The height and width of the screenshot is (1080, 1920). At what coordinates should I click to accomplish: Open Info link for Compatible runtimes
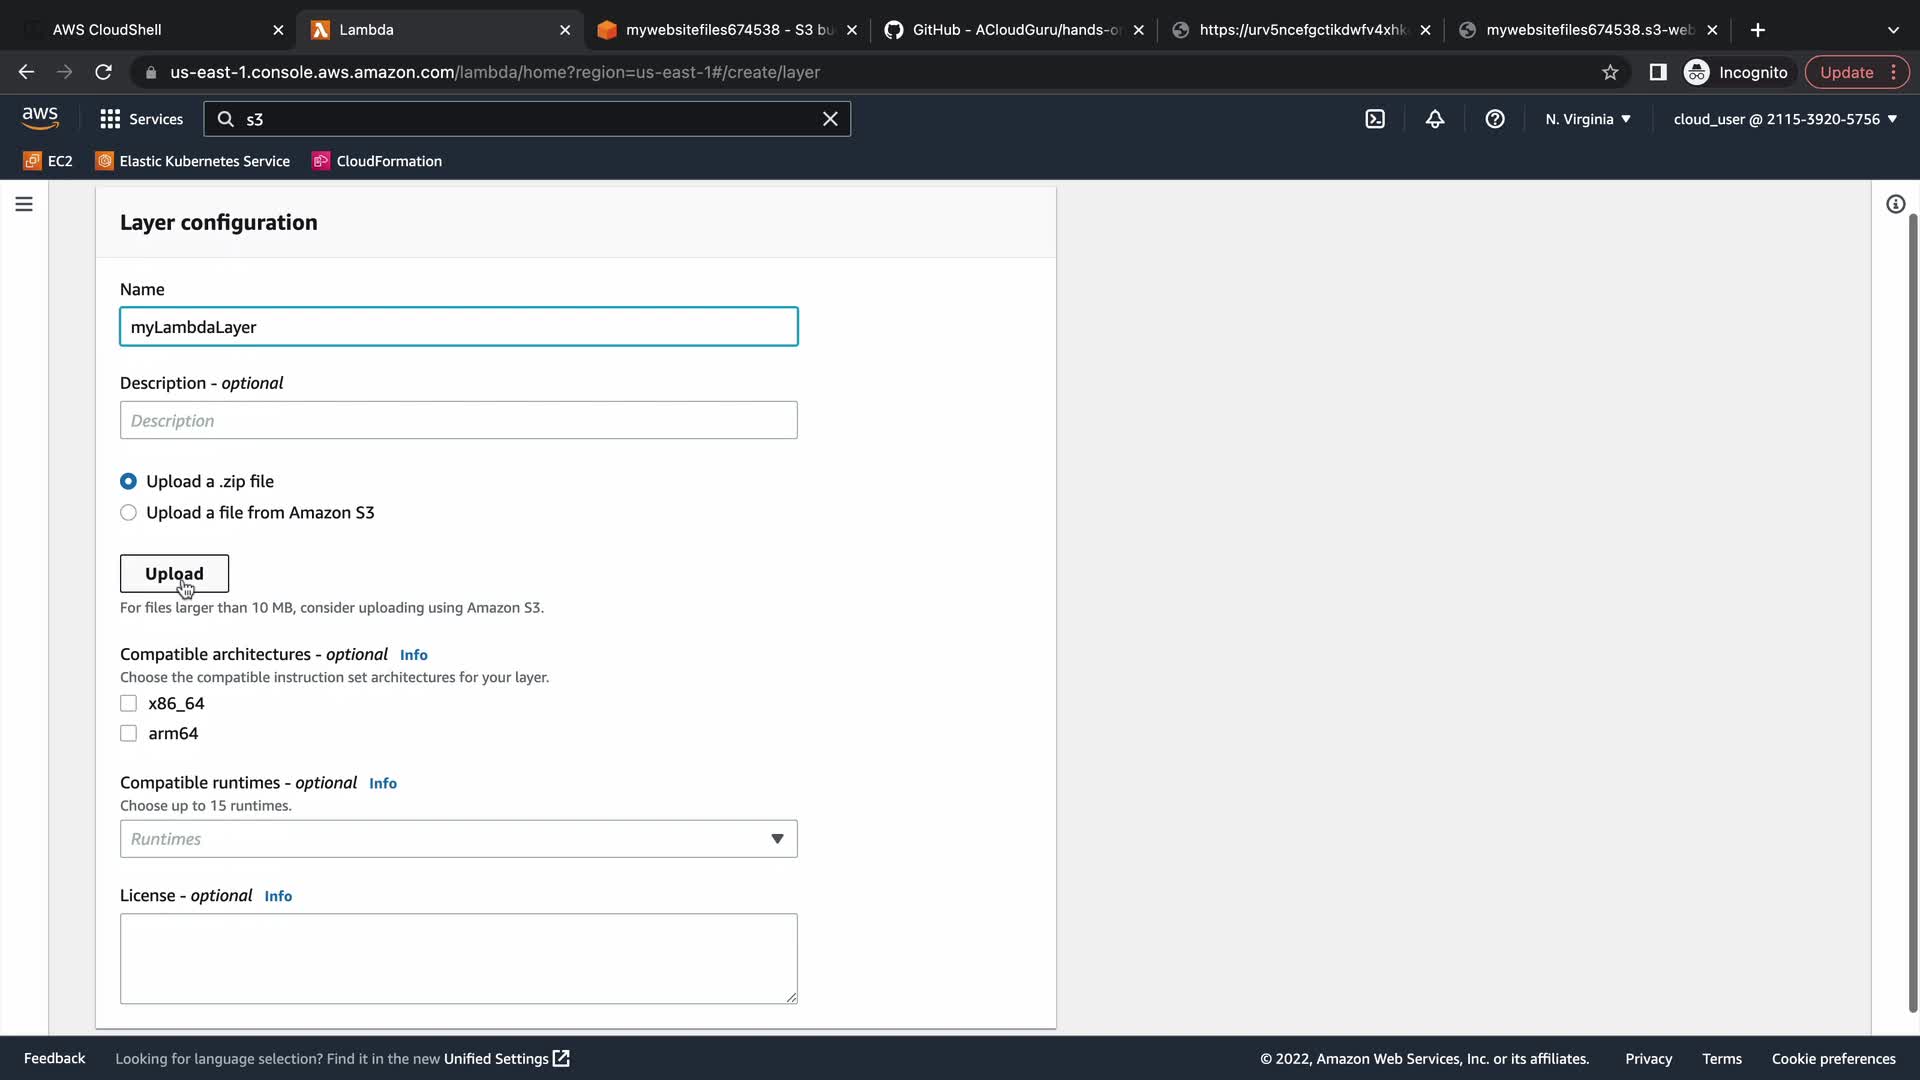click(x=383, y=784)
